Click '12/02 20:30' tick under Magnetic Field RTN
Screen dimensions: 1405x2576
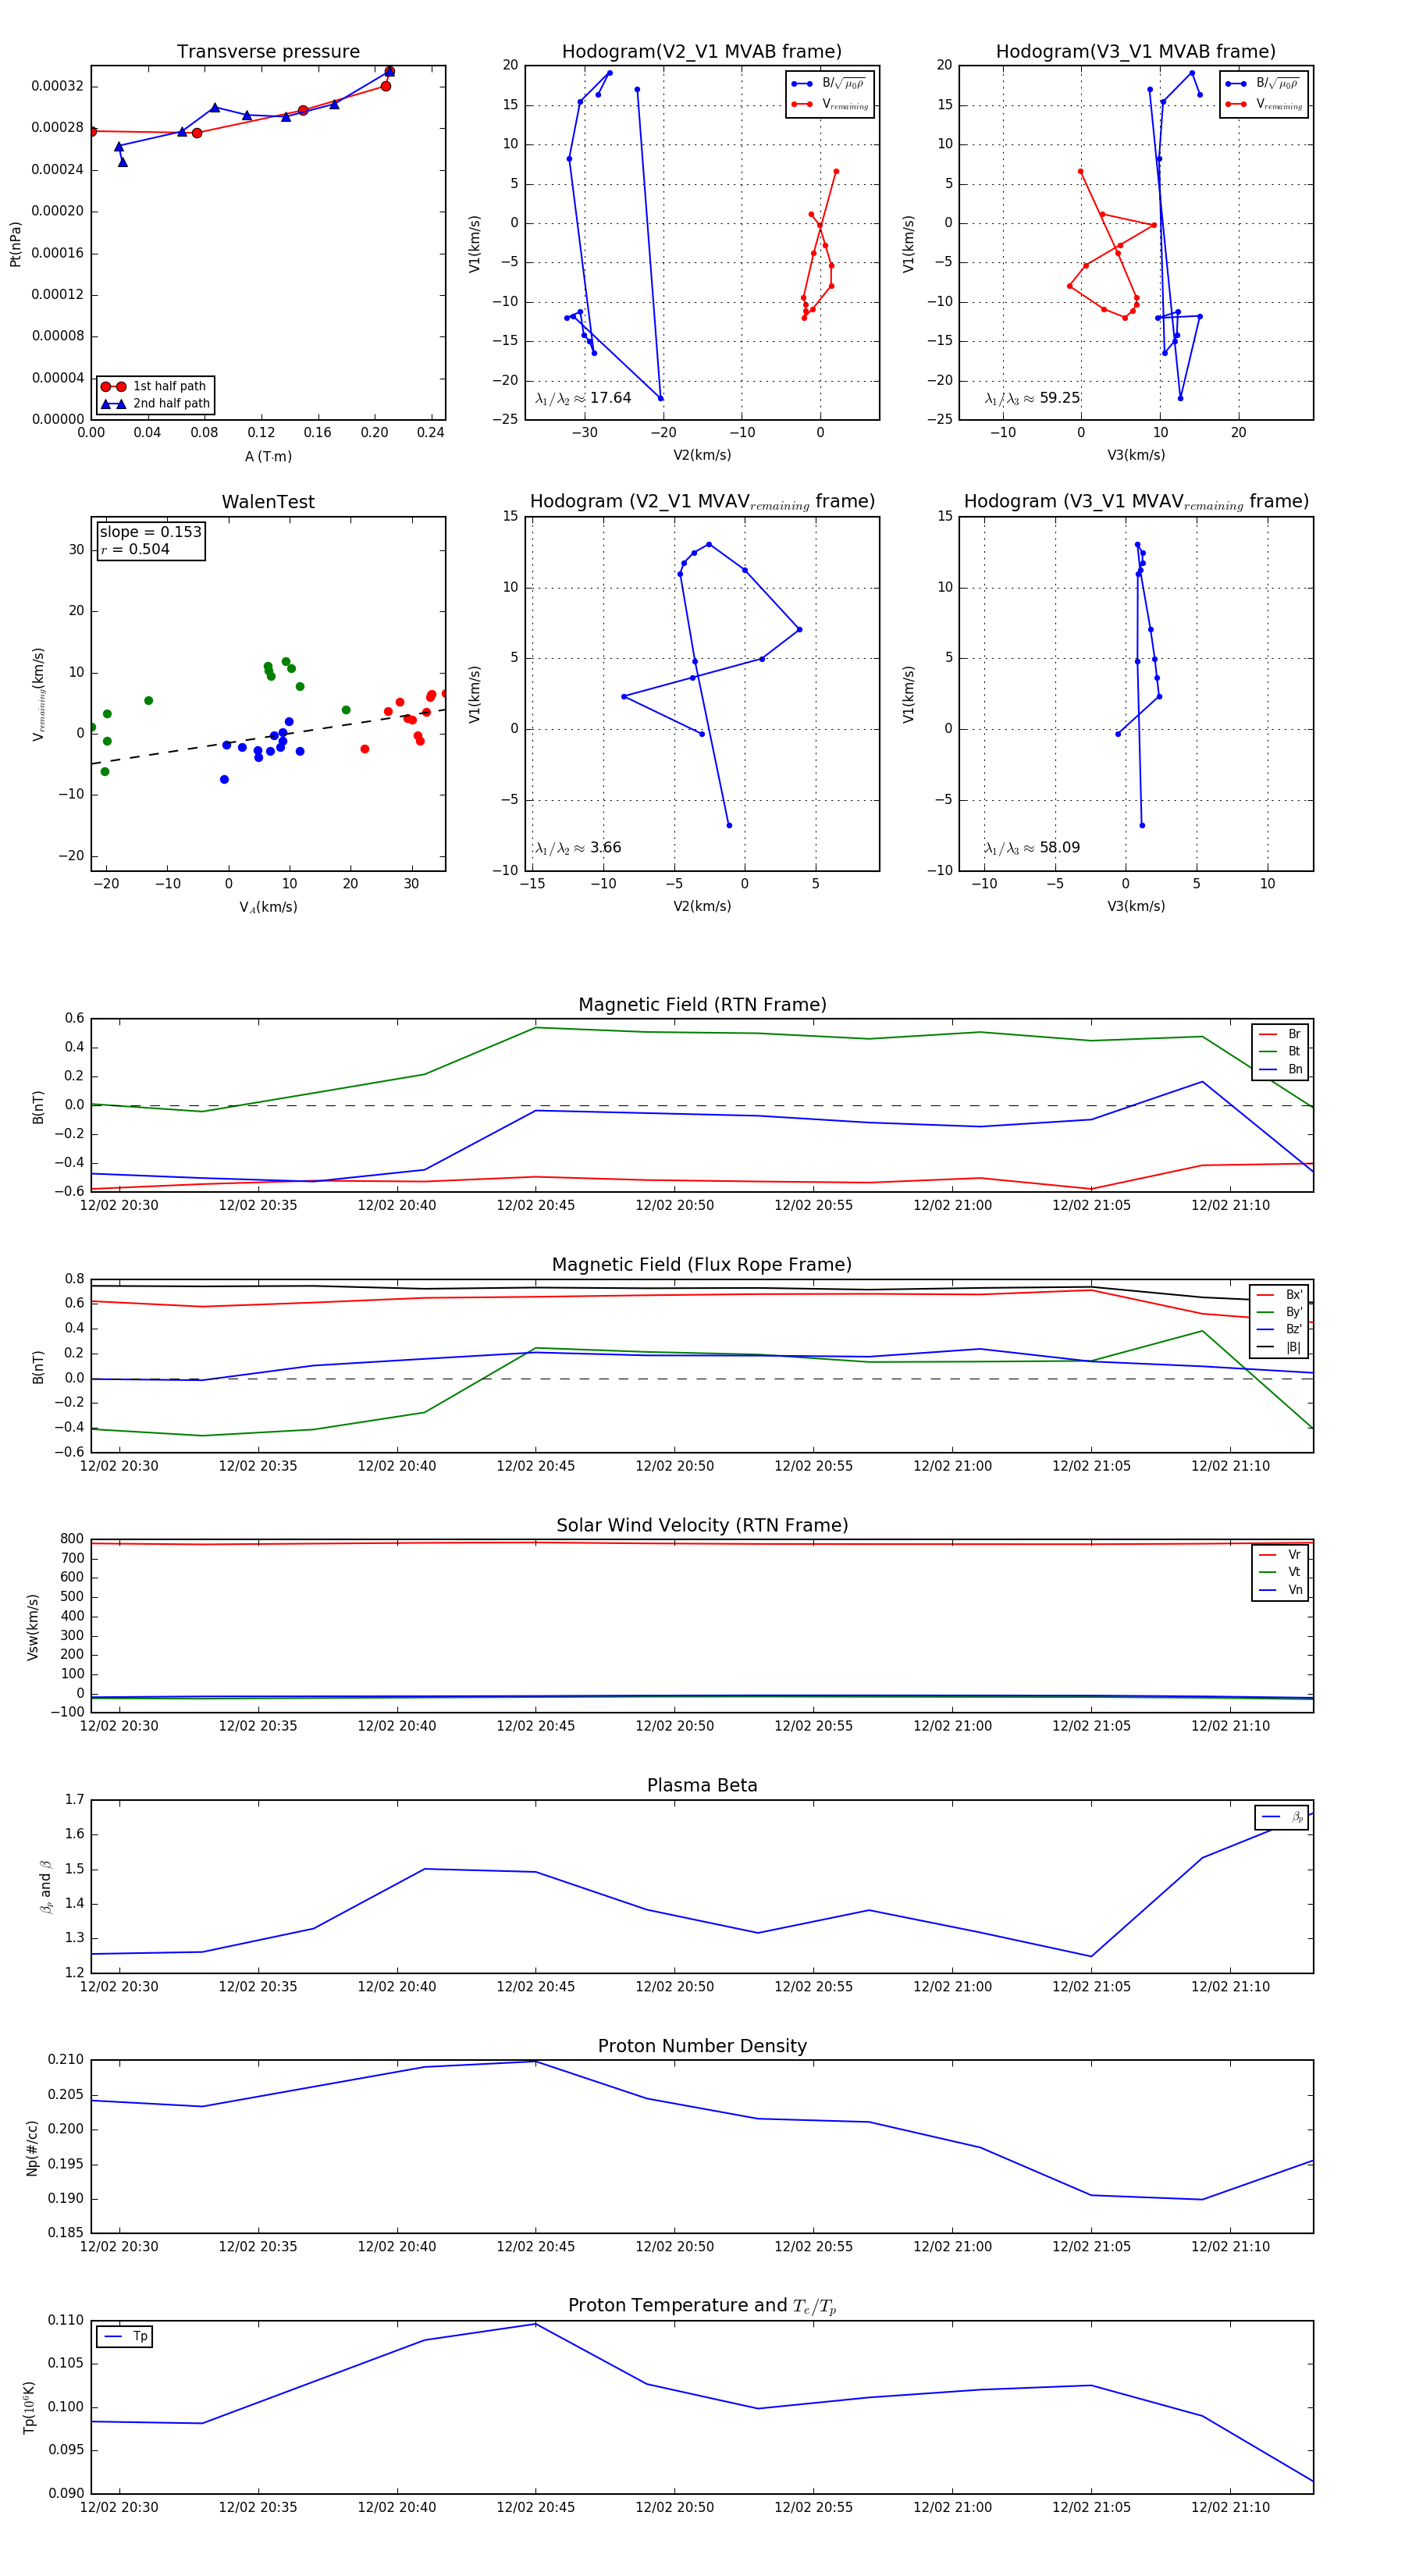point(119,1206)
